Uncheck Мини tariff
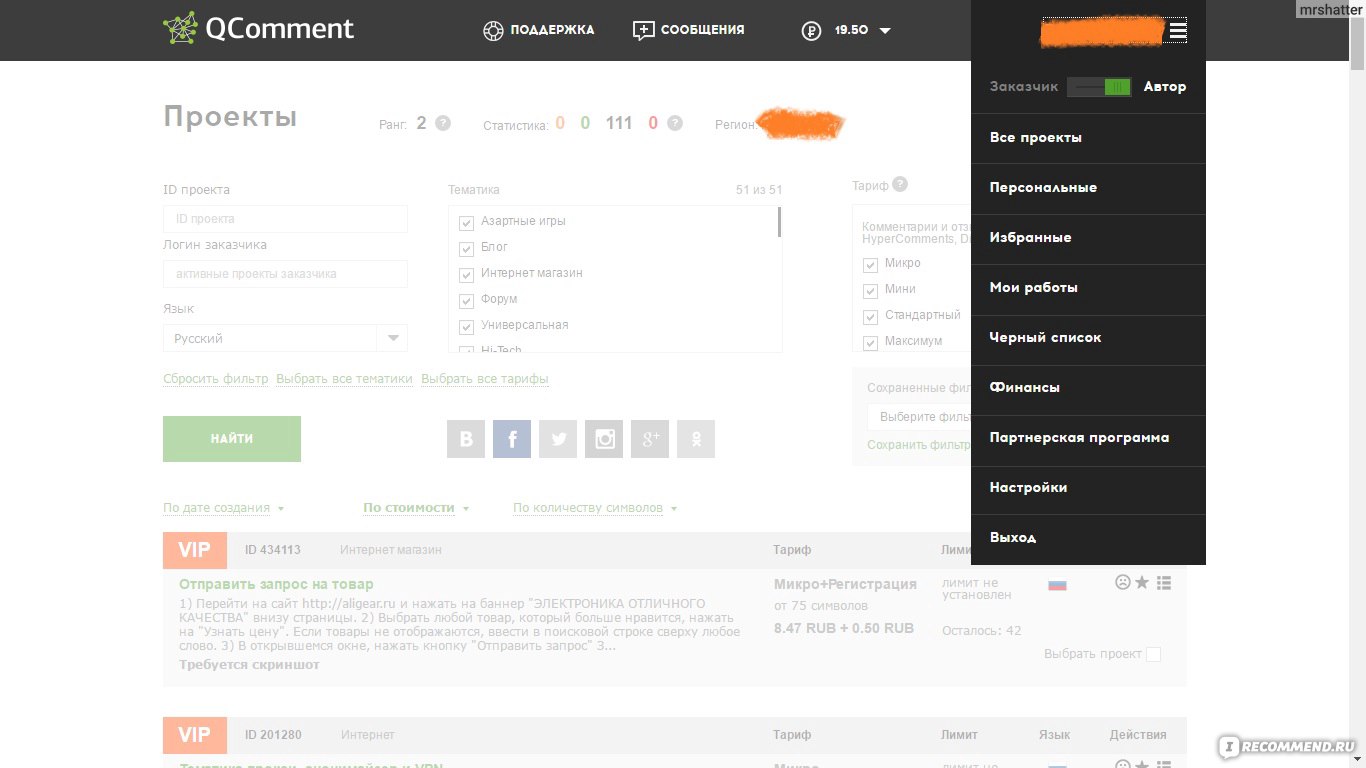Image resolution: width=1366 pixels, height=768 pixels. click(870, 291)
